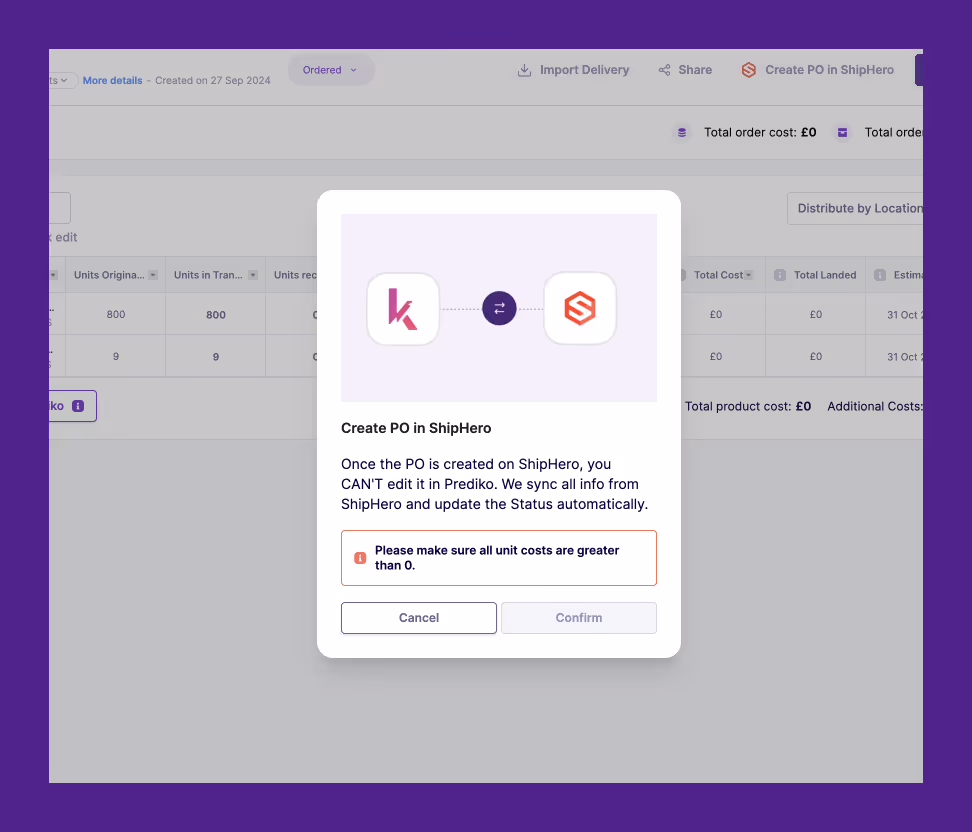Viewport: 972px width, 832px height.
Task: Open the Units in Tran... column filter arrow
Action: coord(253,275)
